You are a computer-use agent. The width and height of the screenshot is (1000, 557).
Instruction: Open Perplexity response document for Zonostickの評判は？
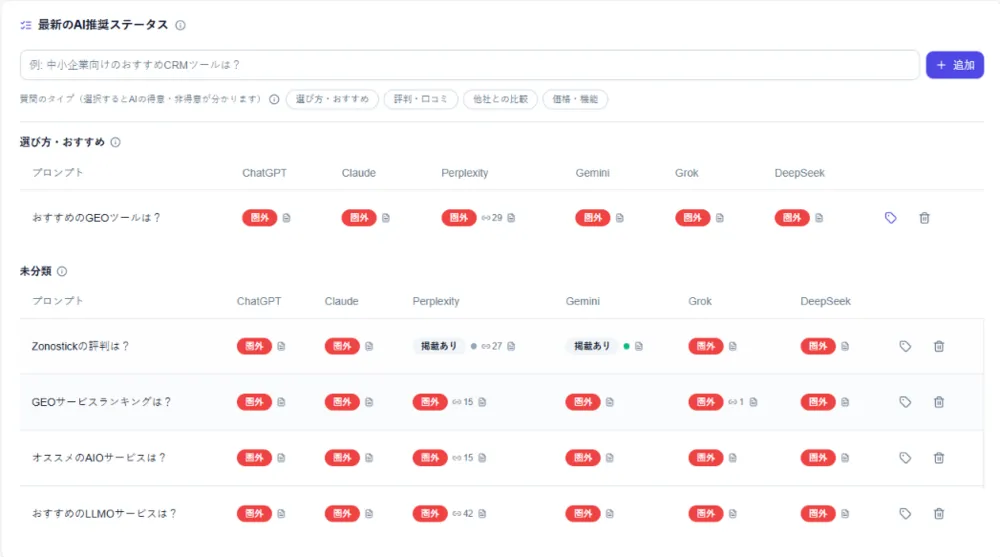coord(511,346)
